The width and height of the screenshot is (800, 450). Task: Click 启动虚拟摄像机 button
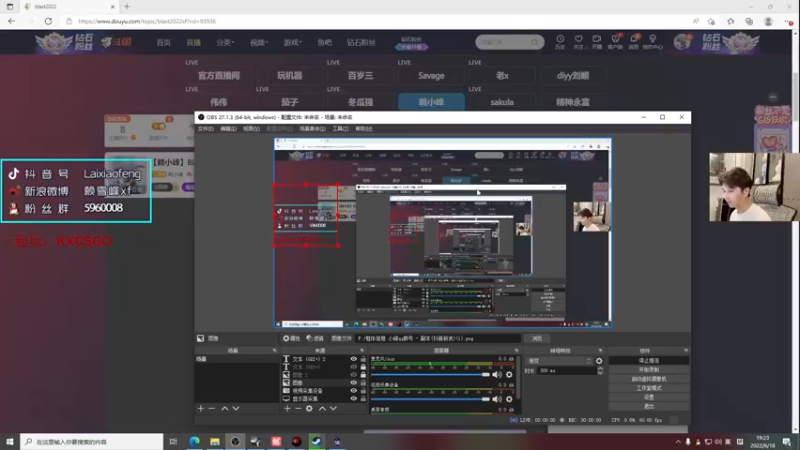pyautogui.click(x=648, y=379)
